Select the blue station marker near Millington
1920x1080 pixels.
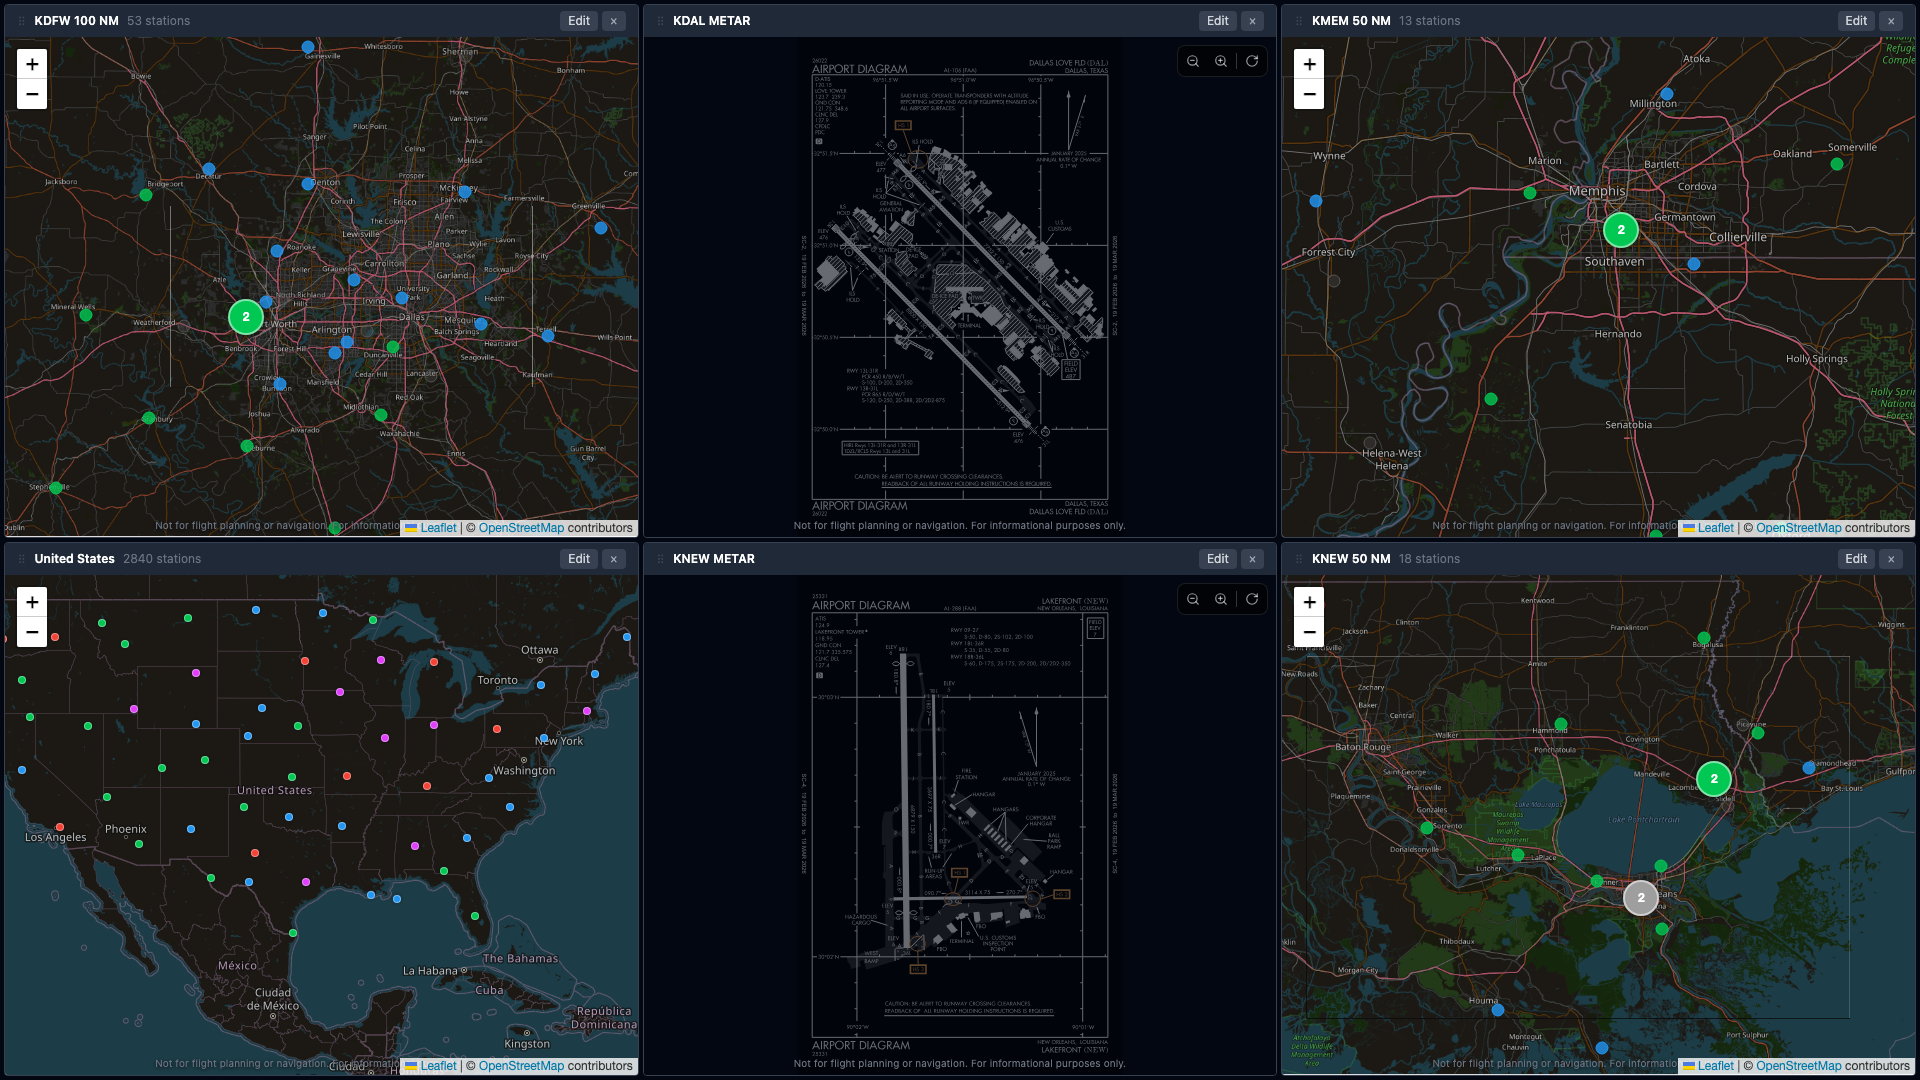point(1667,94)
